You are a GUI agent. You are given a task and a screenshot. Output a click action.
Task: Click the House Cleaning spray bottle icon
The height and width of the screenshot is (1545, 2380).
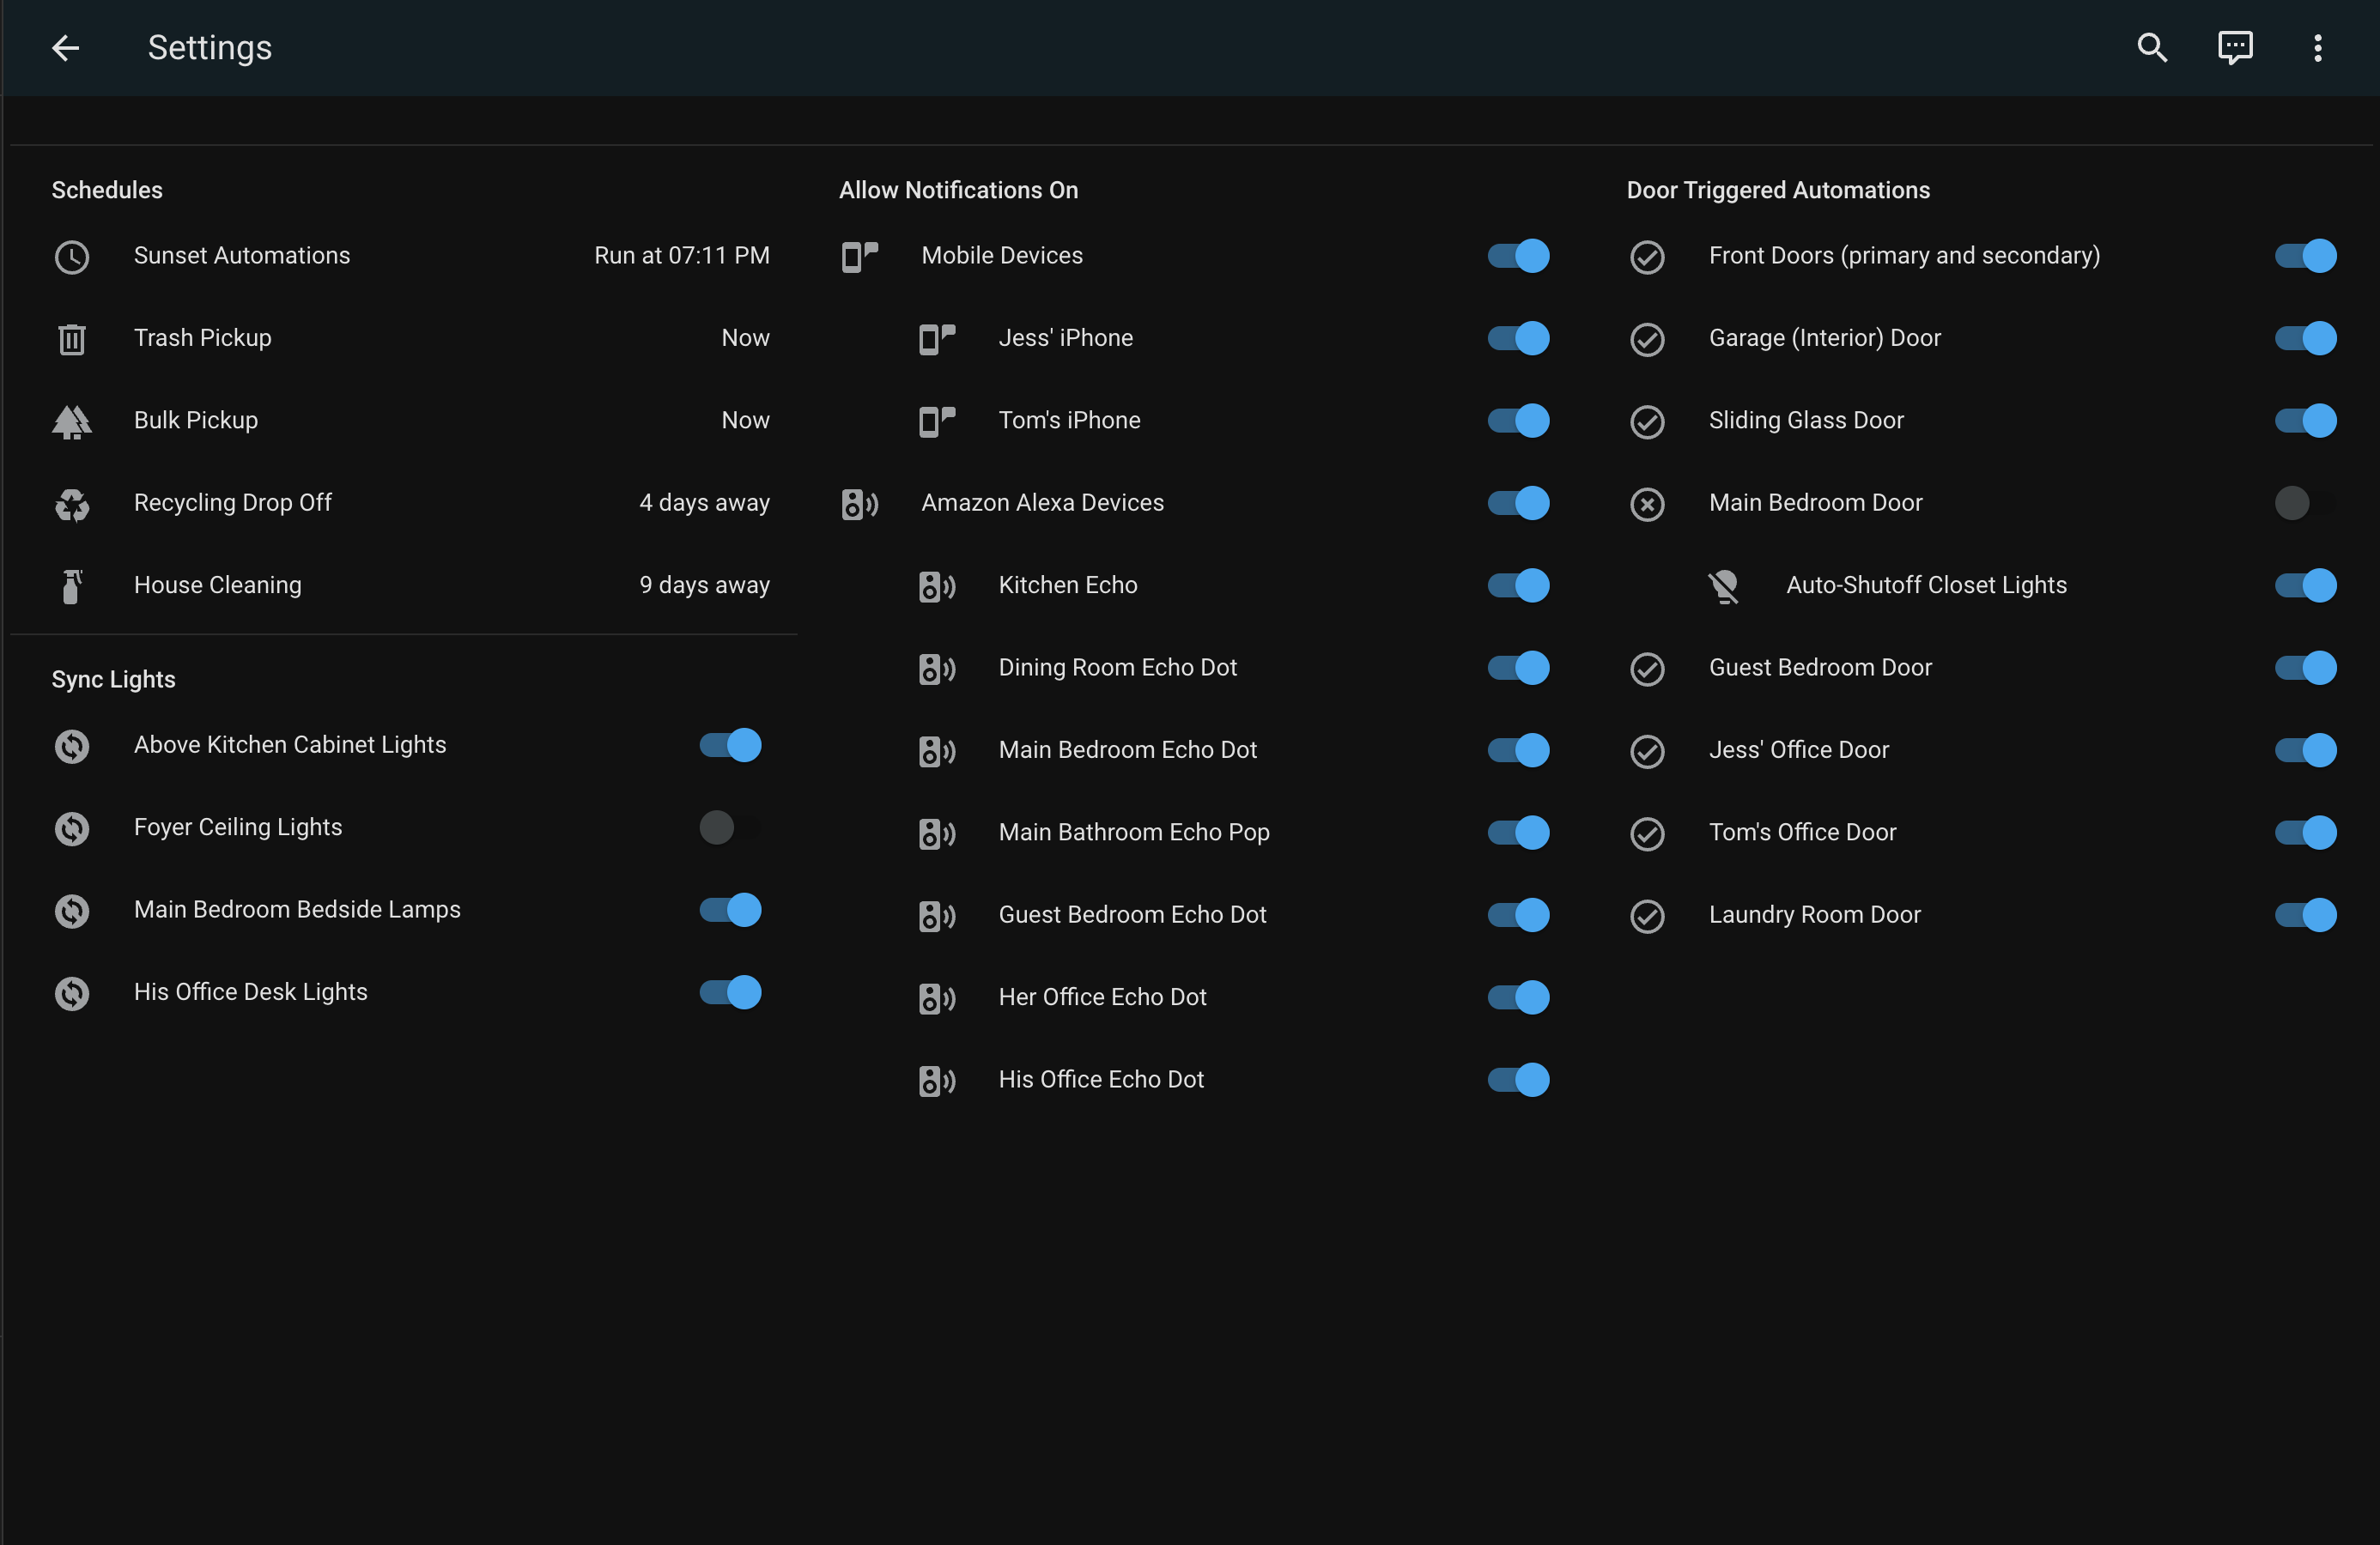(x=72, y=586)
